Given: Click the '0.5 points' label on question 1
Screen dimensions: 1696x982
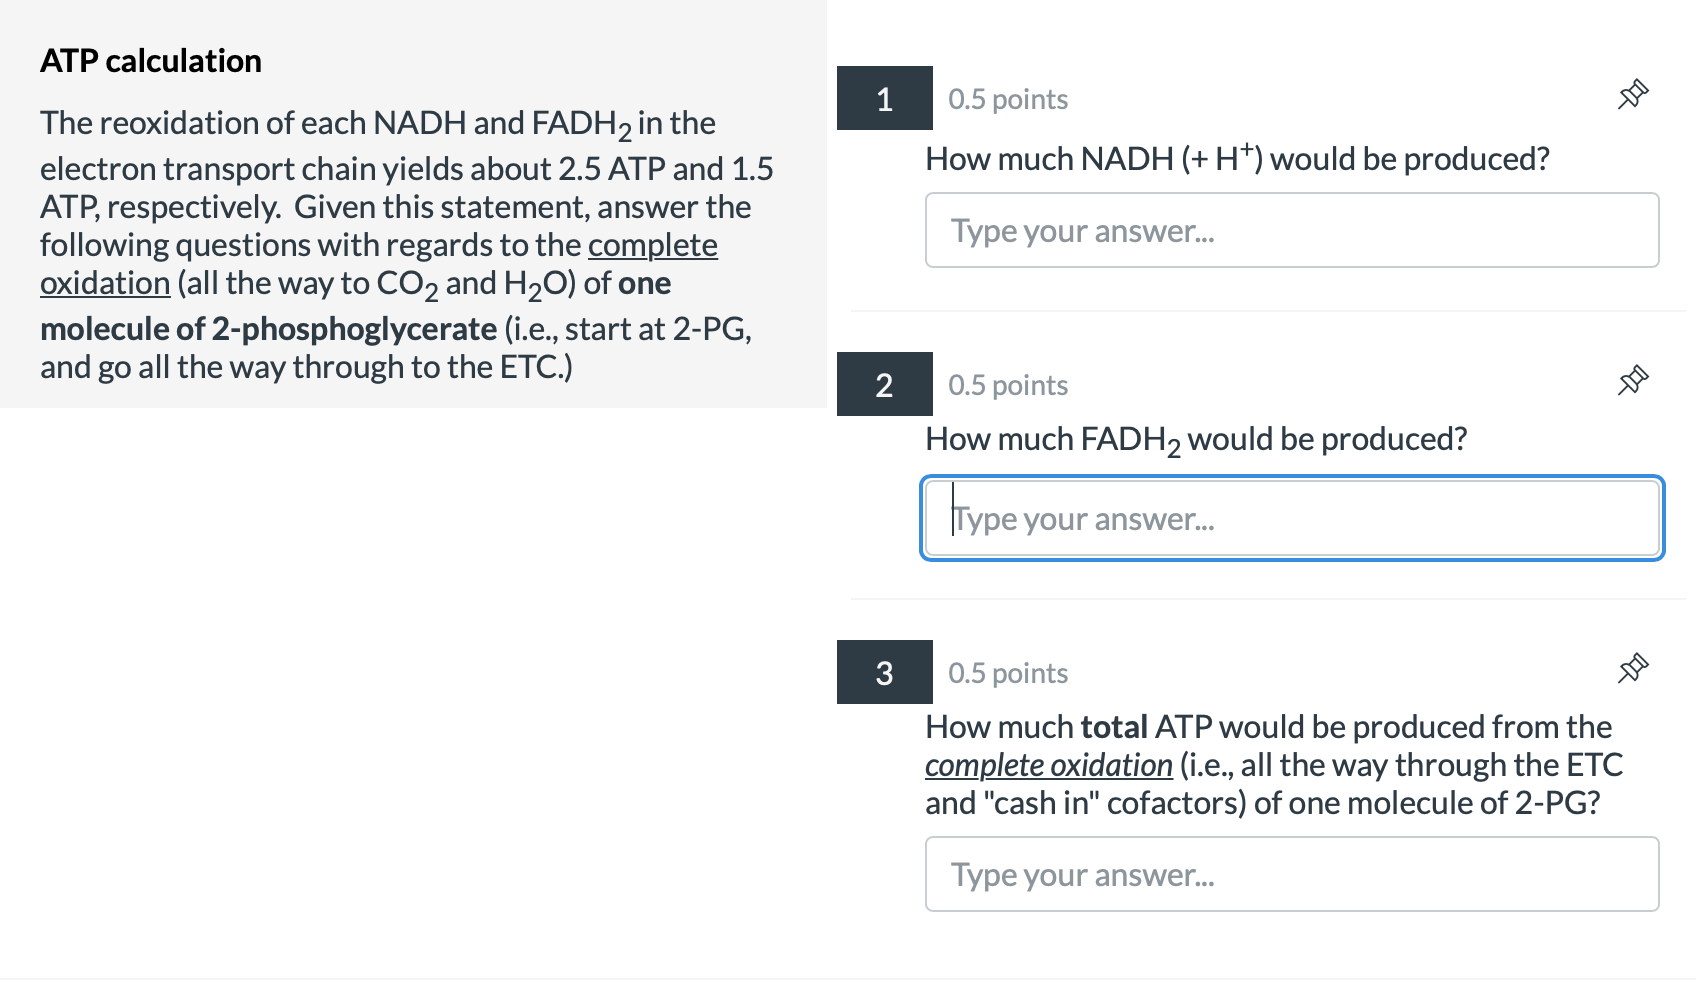Looking at the screenshot, I should click(1007, 98).
